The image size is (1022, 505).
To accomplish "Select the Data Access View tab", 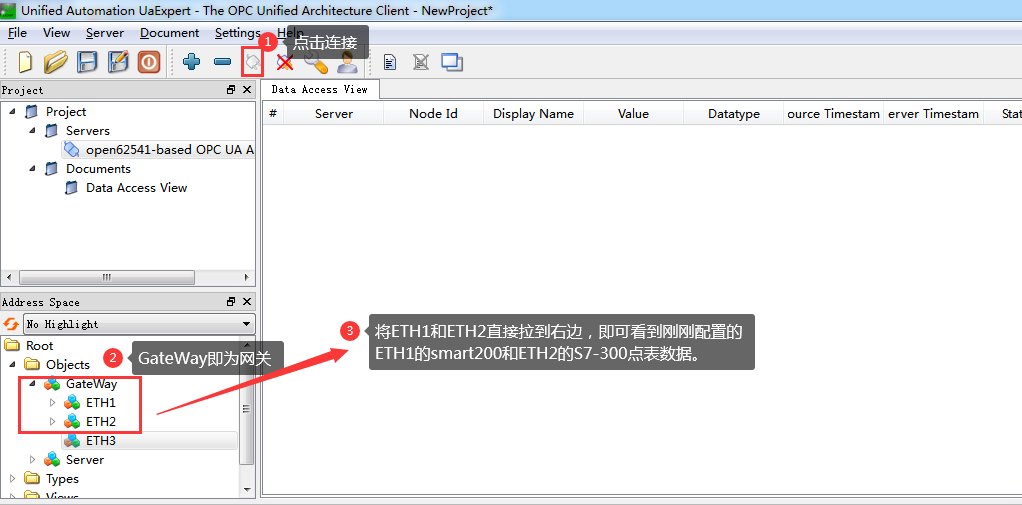I will (x=319, y=89).
